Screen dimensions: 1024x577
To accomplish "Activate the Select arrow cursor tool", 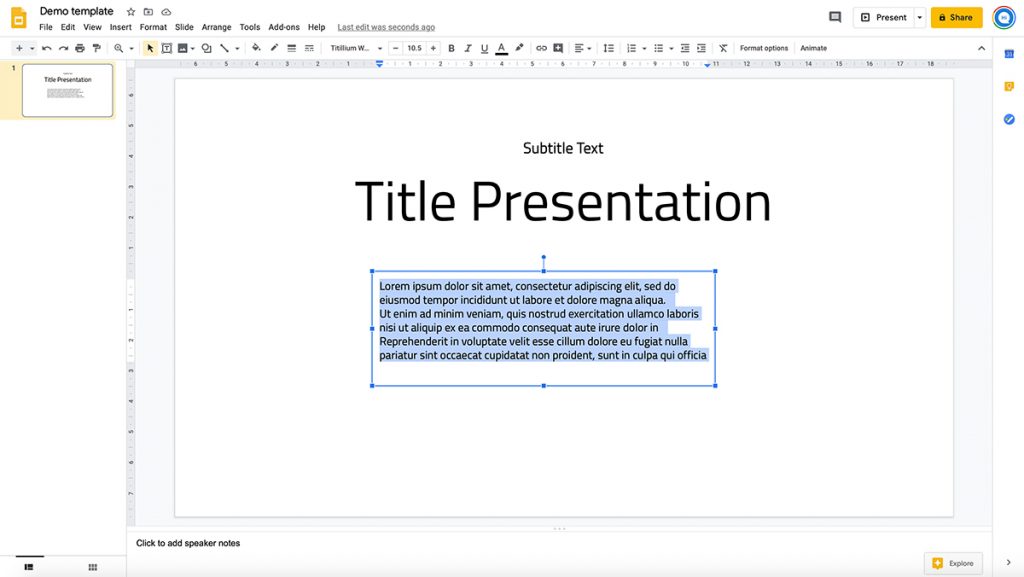I will click(150, 48).
